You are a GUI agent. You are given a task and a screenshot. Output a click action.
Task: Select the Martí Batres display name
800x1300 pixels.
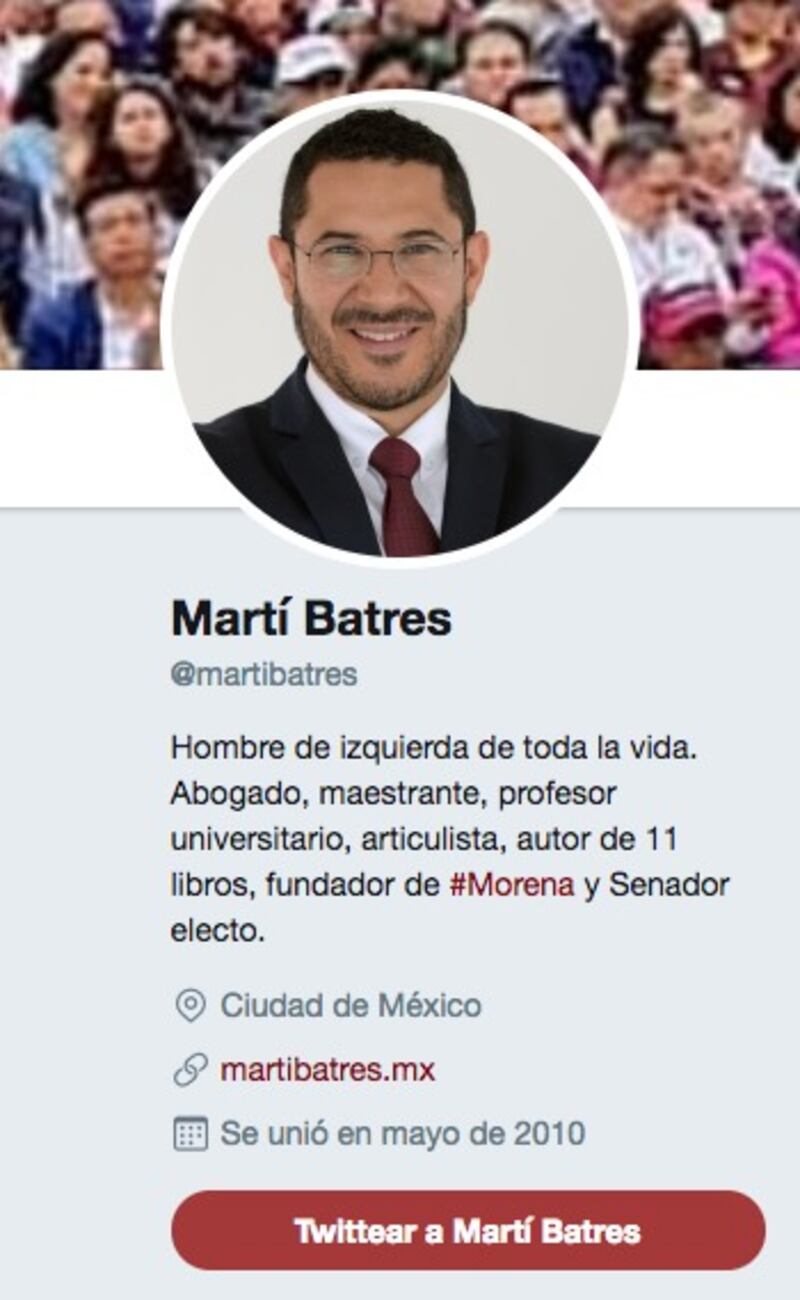(311, 617)
